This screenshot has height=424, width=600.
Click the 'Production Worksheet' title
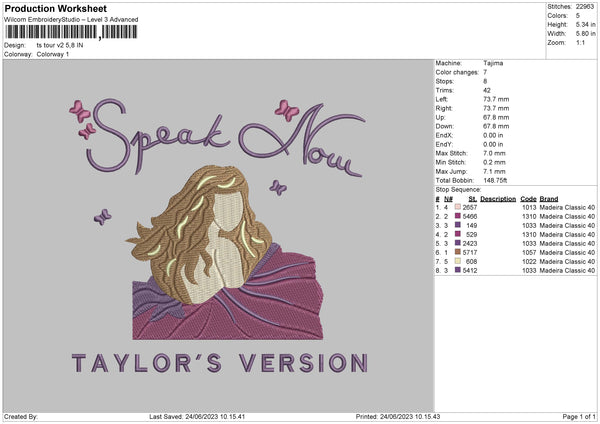tap(55, 8)
